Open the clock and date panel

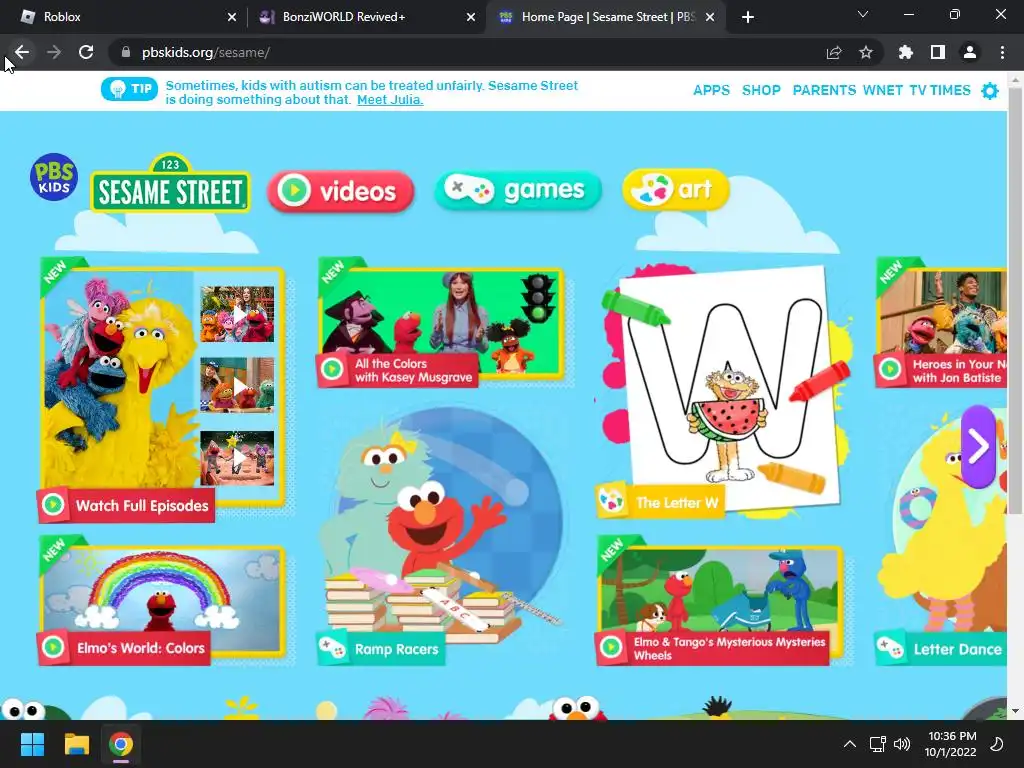tap(952, 744)
